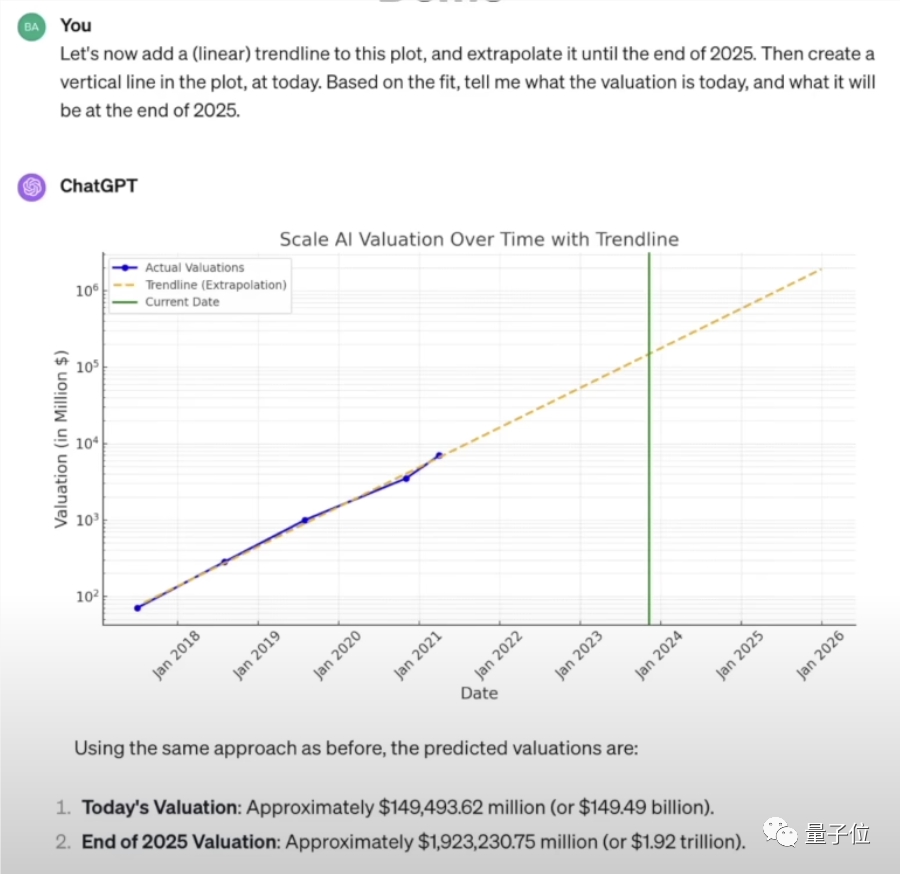This screenshot has height=874, width=900.
Task: Click the purple ChatGPT logo icon
Action: pos(32,187)
